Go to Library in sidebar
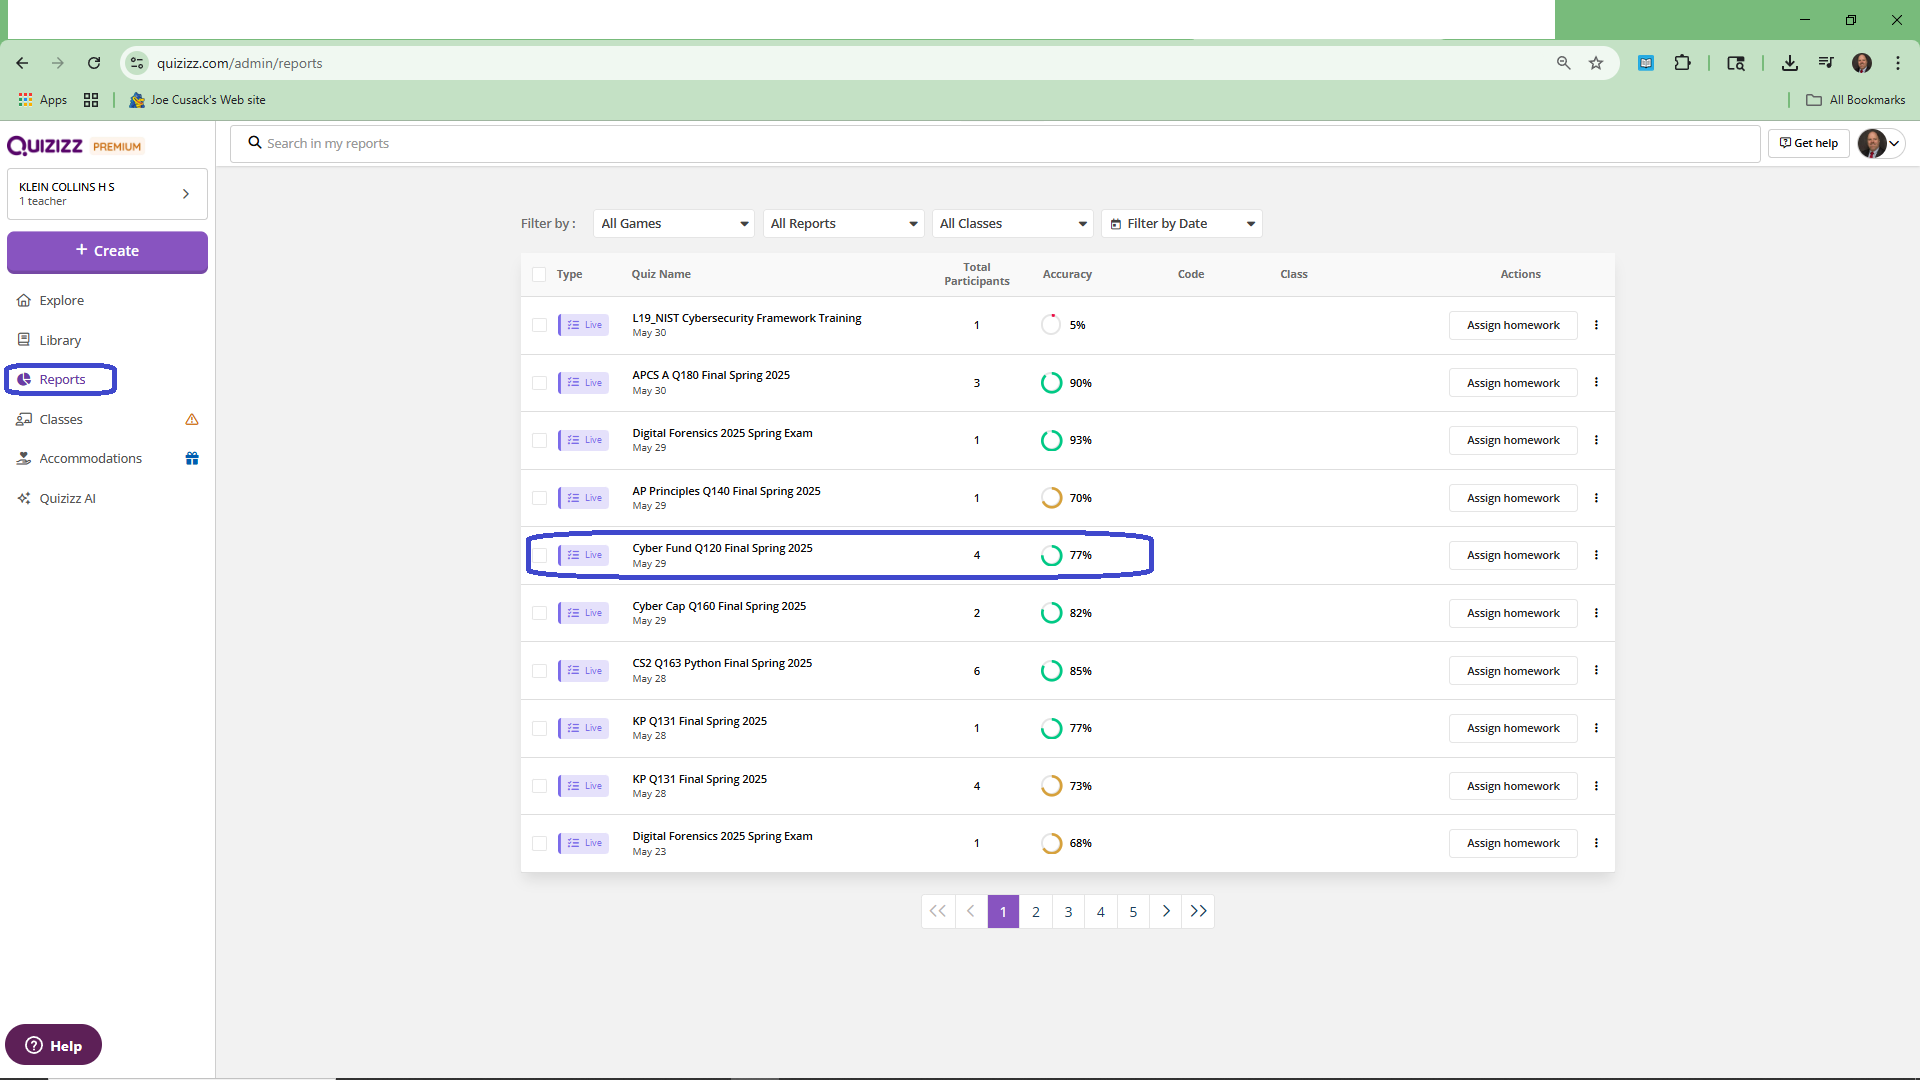1920x1080 pixels. point(60,340)
